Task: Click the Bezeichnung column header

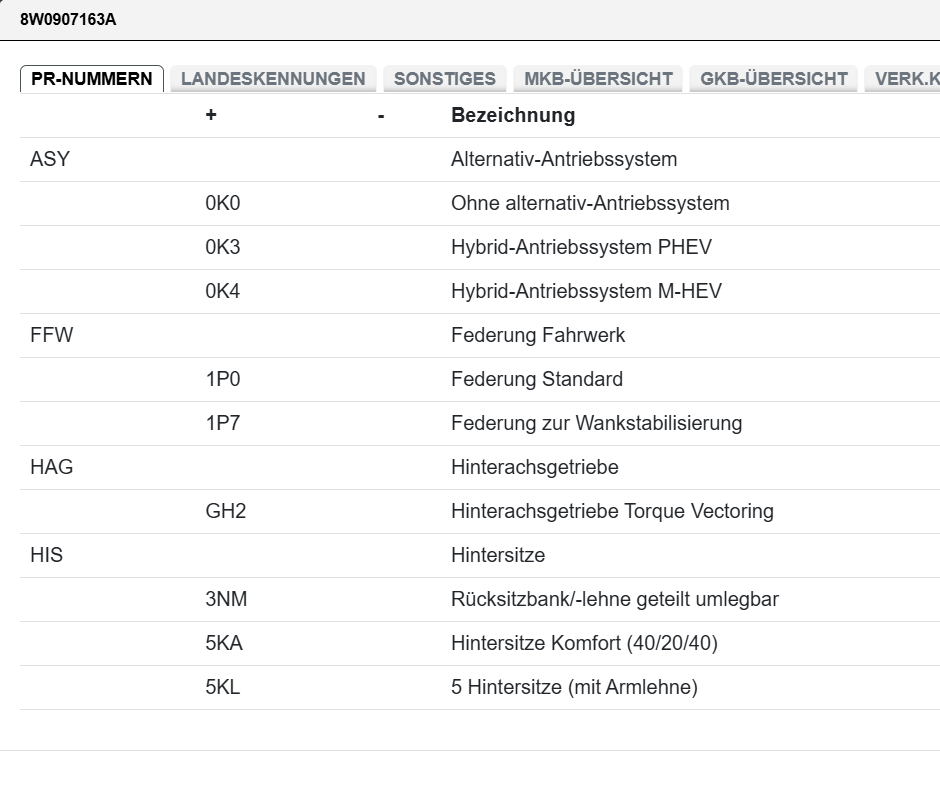Action: (x=513, y=115)
